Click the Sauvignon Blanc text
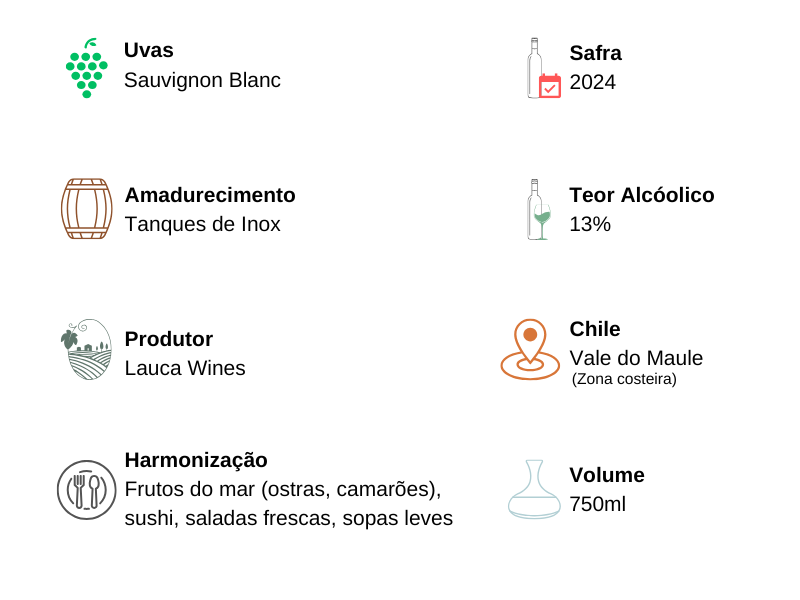The height and width of the screenshot is (600, 800). pos(202,80)
